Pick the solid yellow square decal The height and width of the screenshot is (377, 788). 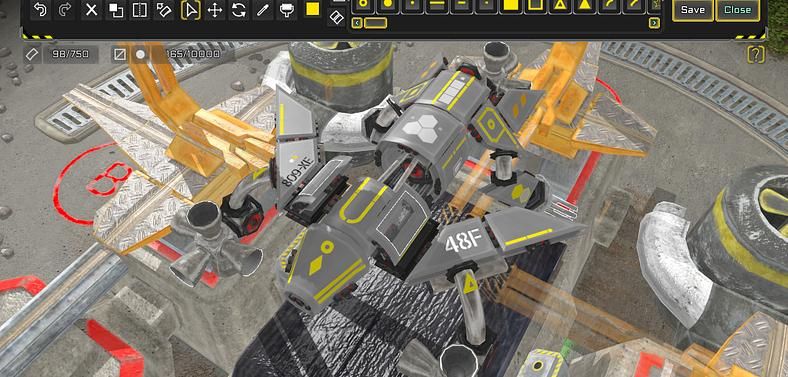(x=511, y=5)
